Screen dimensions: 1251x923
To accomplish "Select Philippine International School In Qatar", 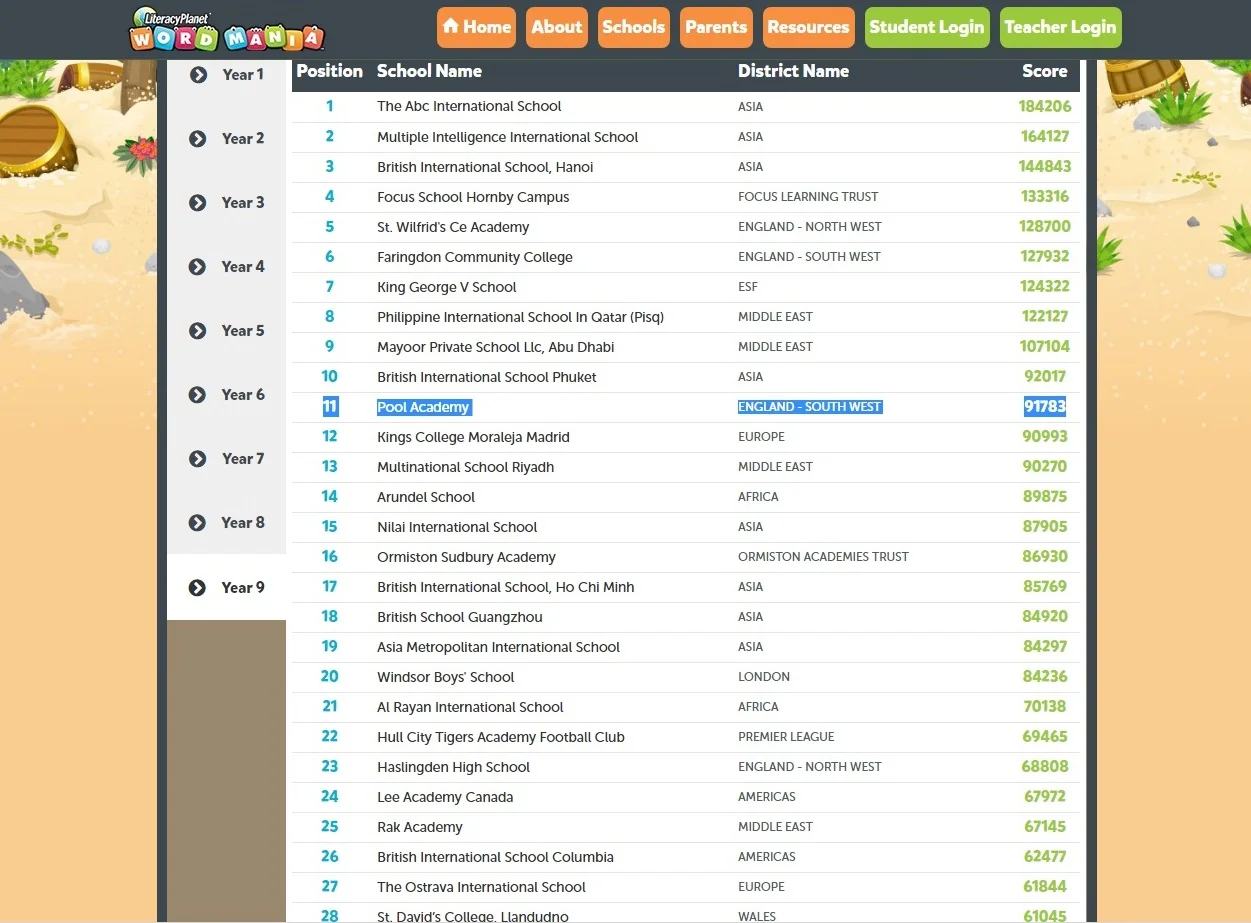I will pyautogui.click(x=520, y=317).
